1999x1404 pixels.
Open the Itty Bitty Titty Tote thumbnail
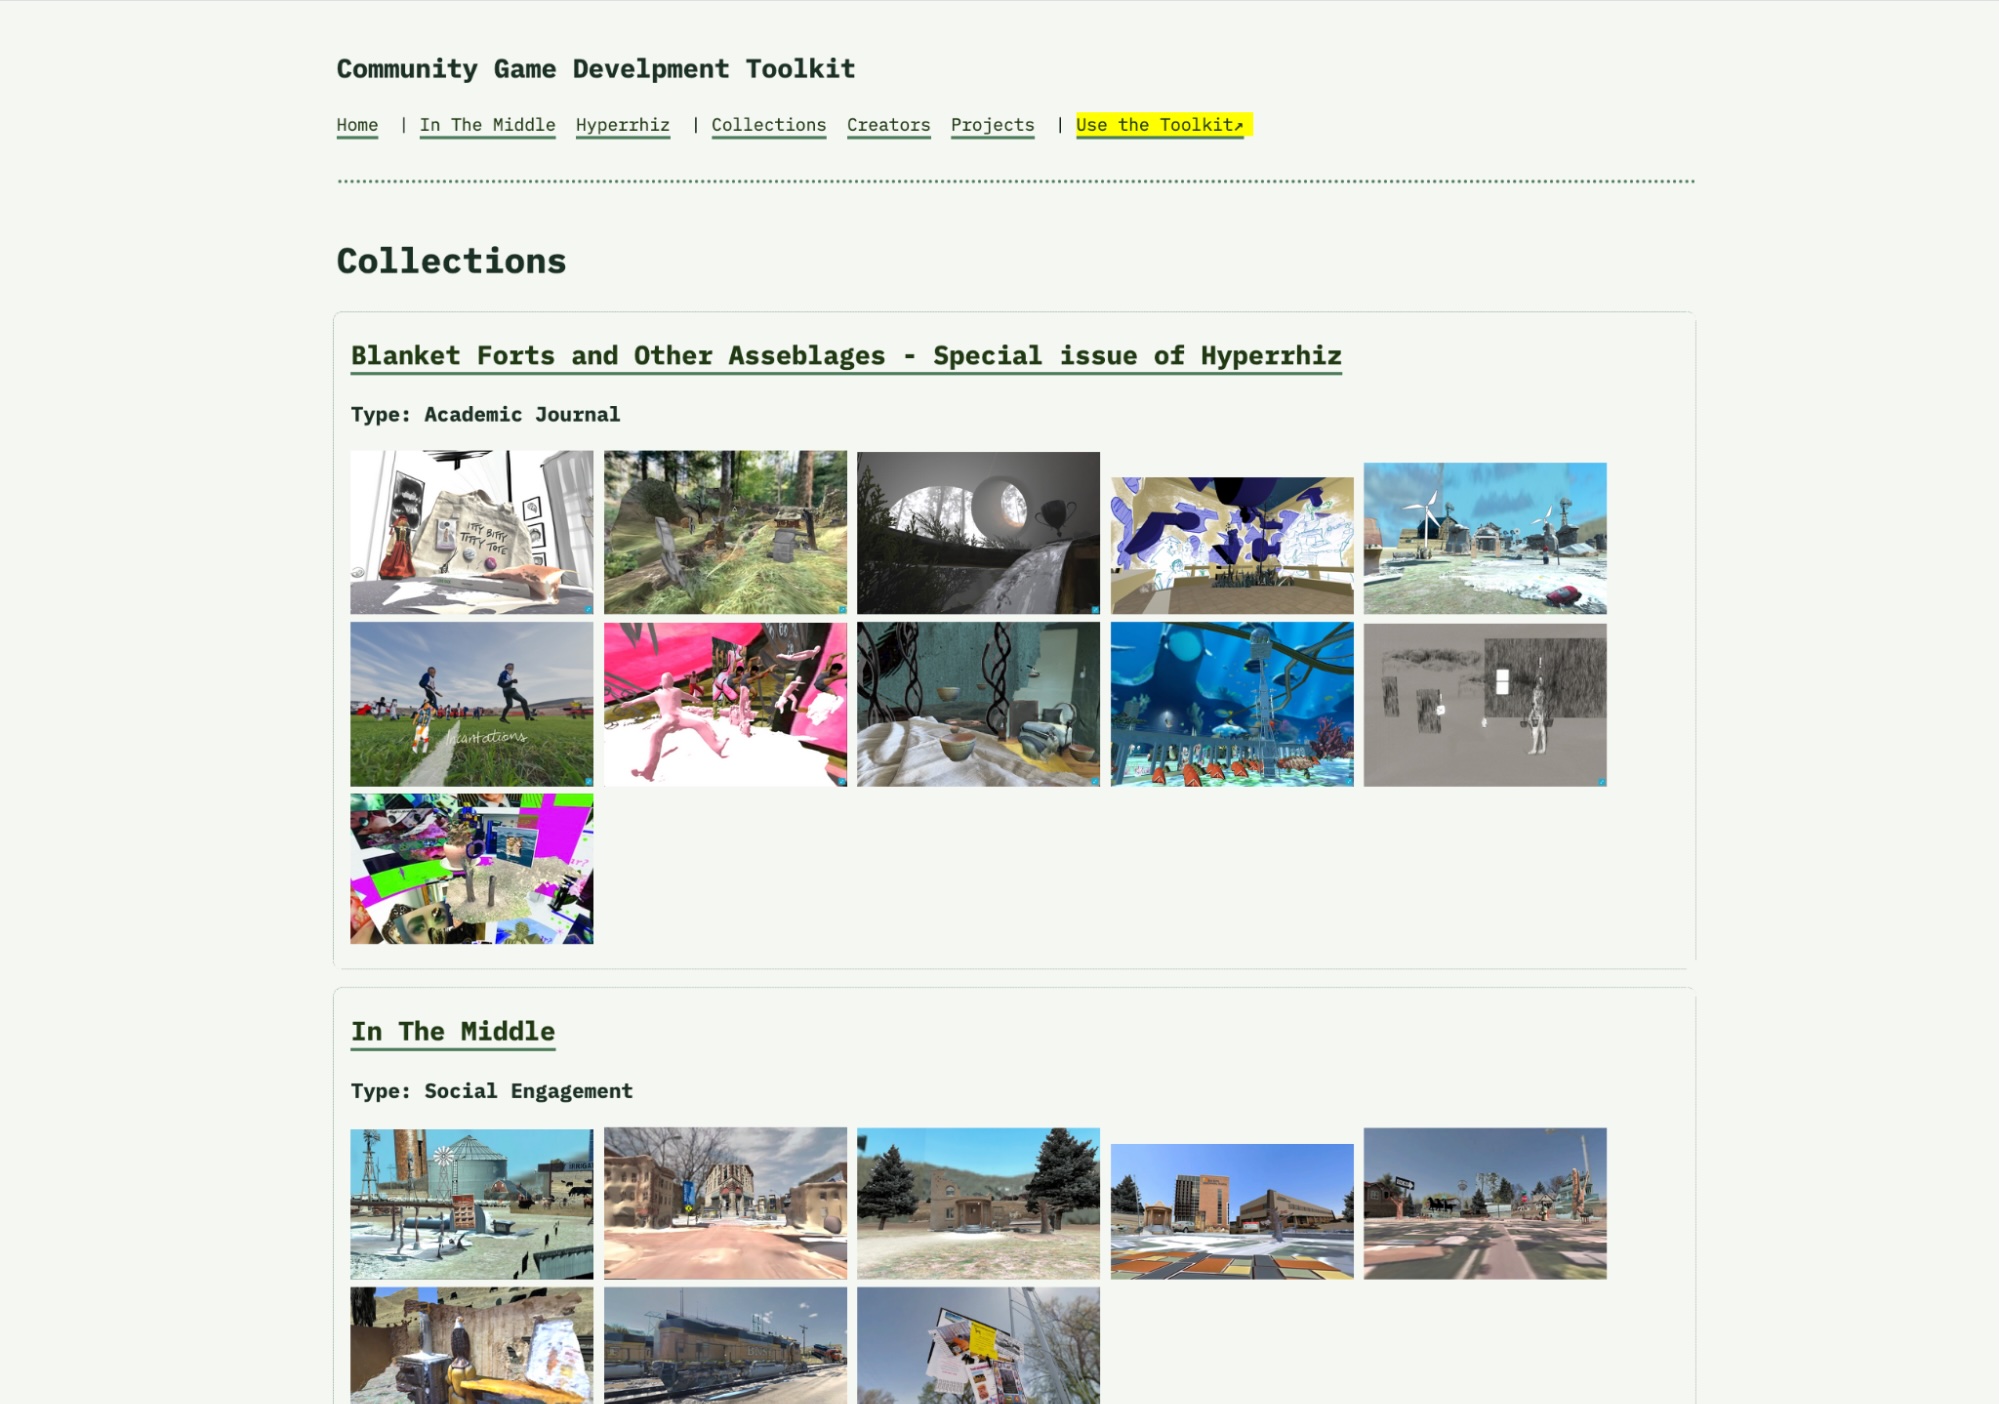tap(471, 532)
